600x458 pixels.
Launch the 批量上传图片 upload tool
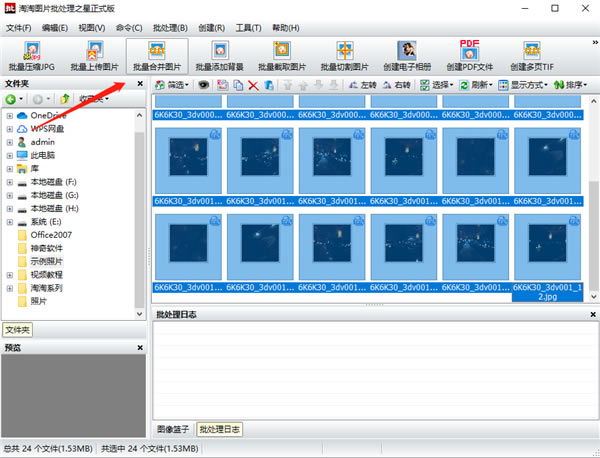pyautogui.click(x=95, y=56)
